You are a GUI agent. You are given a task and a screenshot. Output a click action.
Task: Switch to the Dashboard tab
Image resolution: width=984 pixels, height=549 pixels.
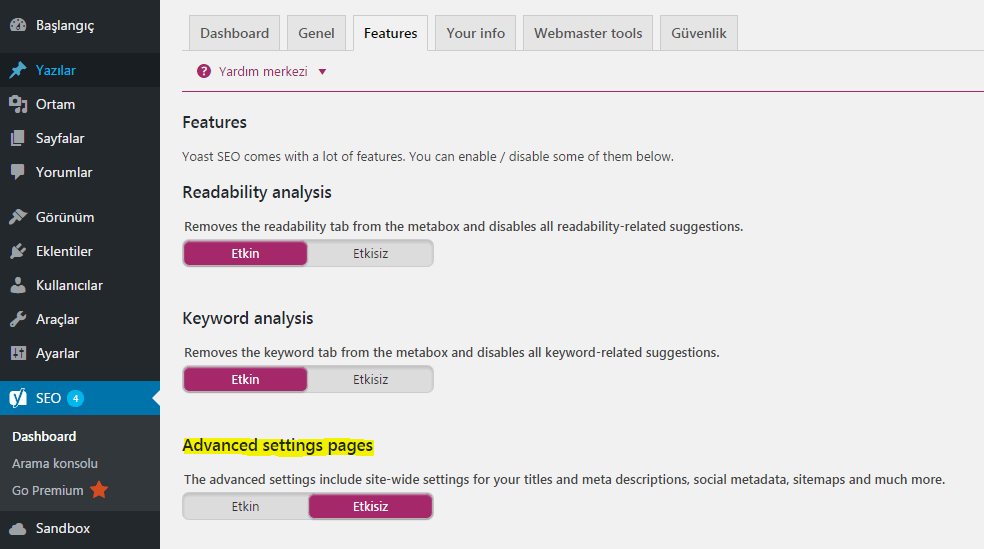point(234,33)
